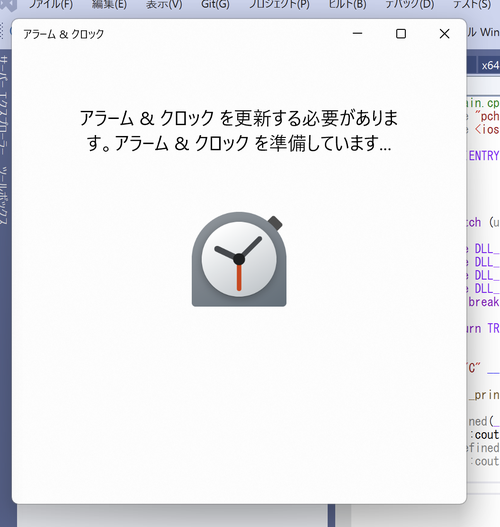Open the 編集(E) menu in Visual Studio
This screenshot has width=500, height=527.
point(109,5)
